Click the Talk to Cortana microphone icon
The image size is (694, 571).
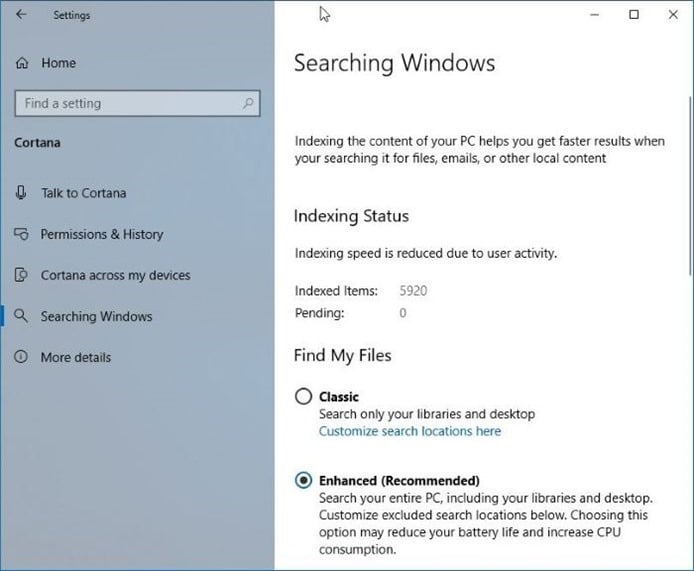21,193
